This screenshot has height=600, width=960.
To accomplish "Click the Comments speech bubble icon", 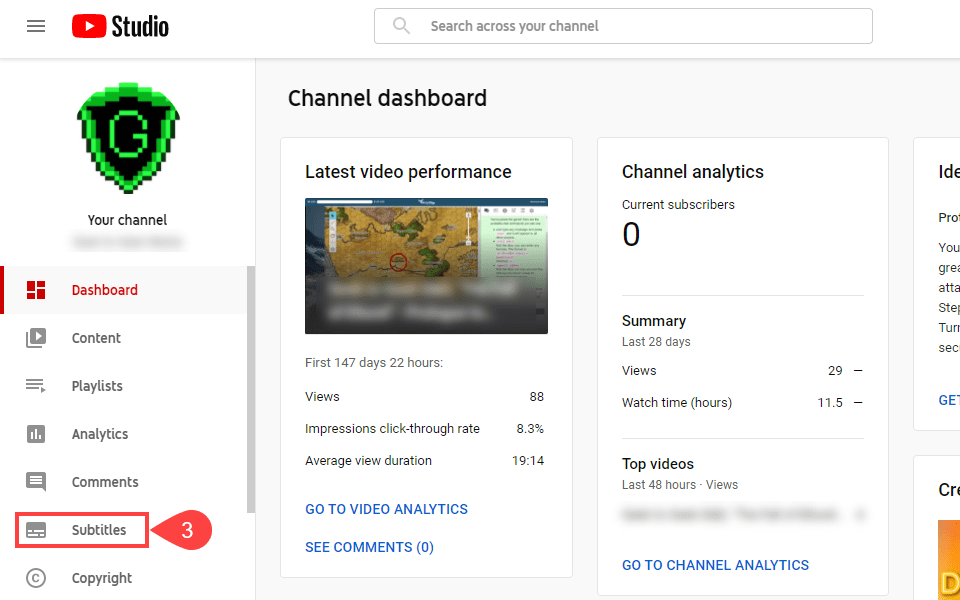I will 36,482.
